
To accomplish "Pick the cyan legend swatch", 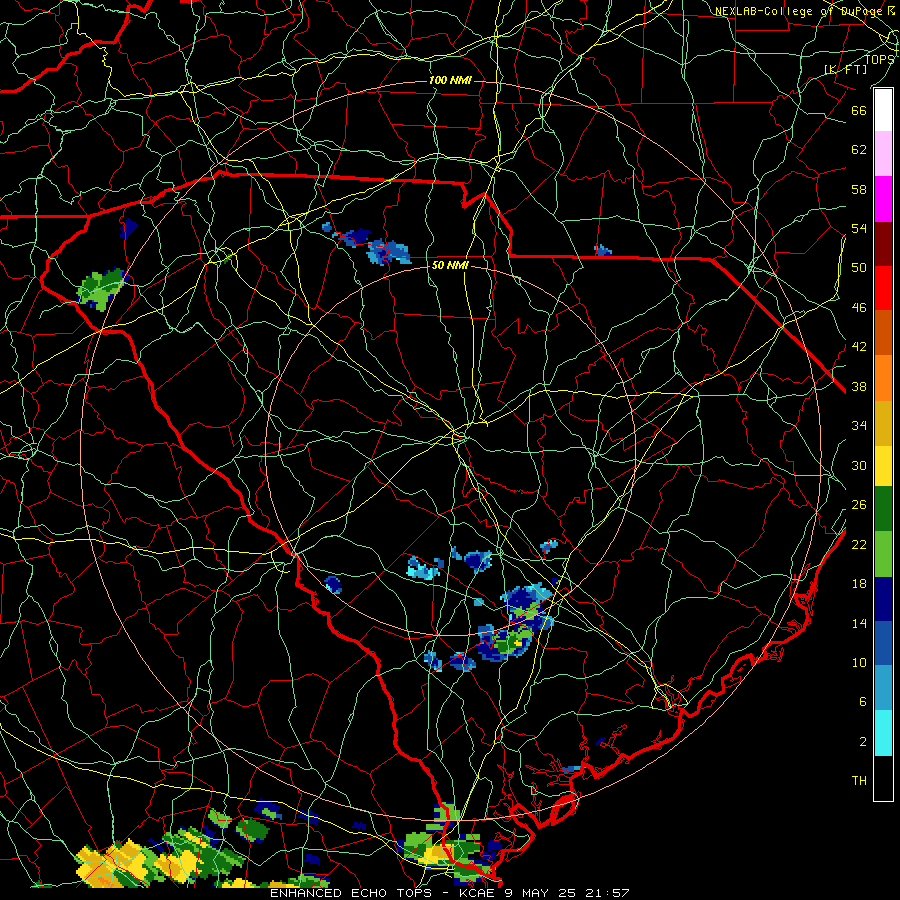I will point(883,733).
